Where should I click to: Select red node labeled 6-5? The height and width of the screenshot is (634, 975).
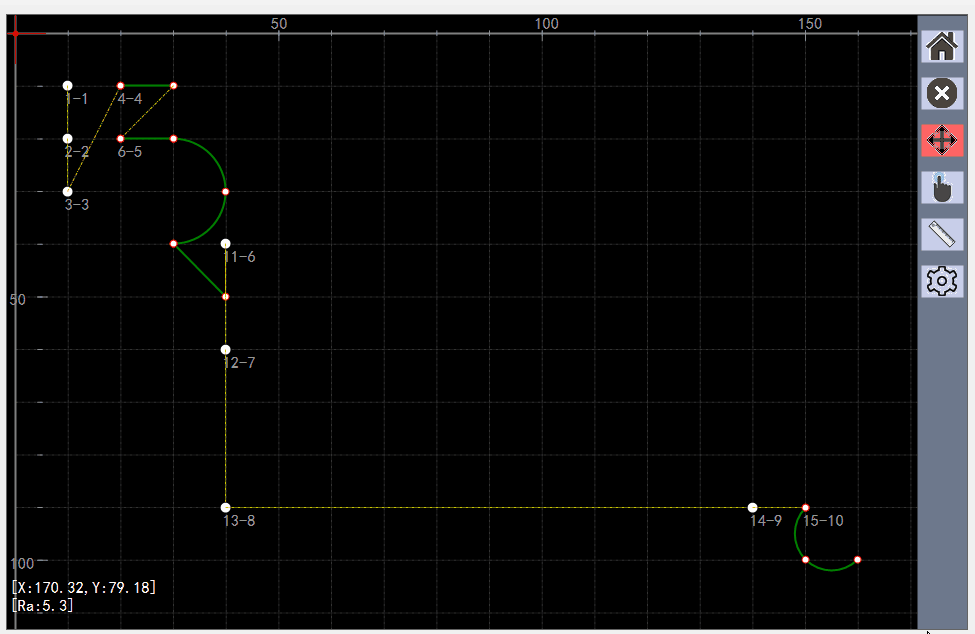point(121,139)
